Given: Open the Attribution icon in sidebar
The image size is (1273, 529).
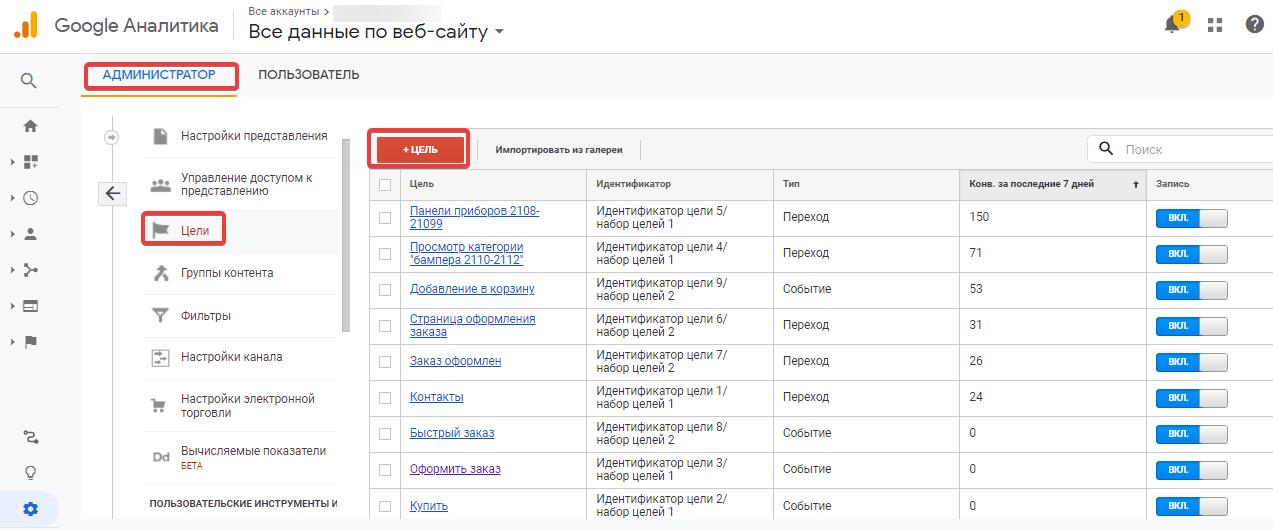Looking at the screenshot, I should [x=30, y=436].
